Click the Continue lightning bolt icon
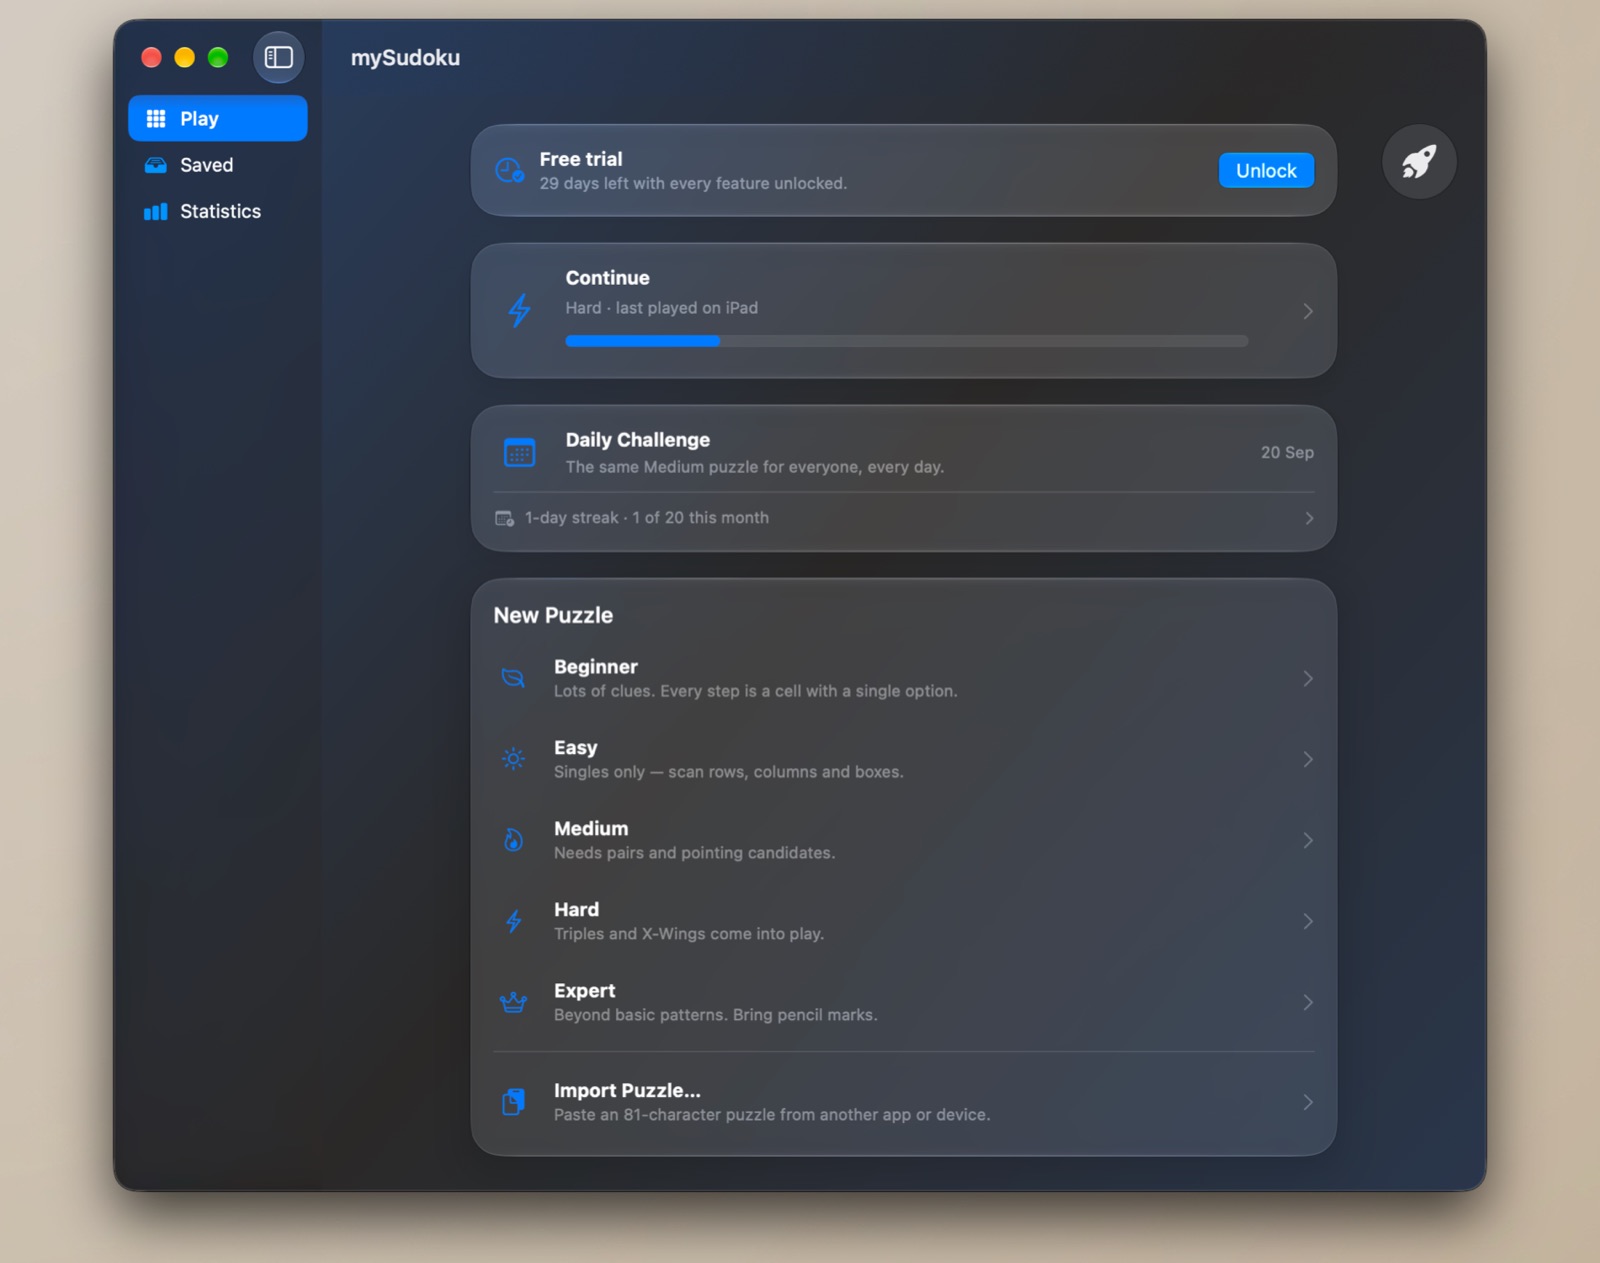Viewport: 1600px width, 1263px height. [519, 310]
